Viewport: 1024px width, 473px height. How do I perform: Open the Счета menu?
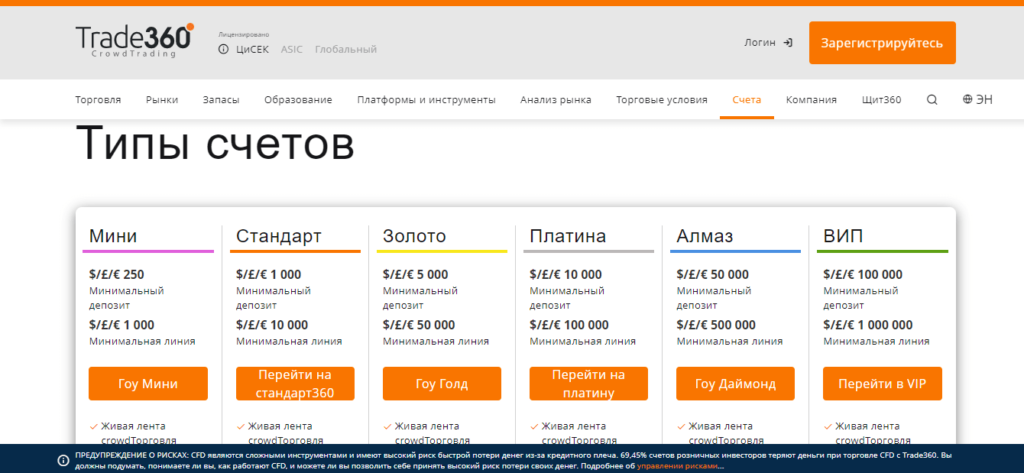746,100
